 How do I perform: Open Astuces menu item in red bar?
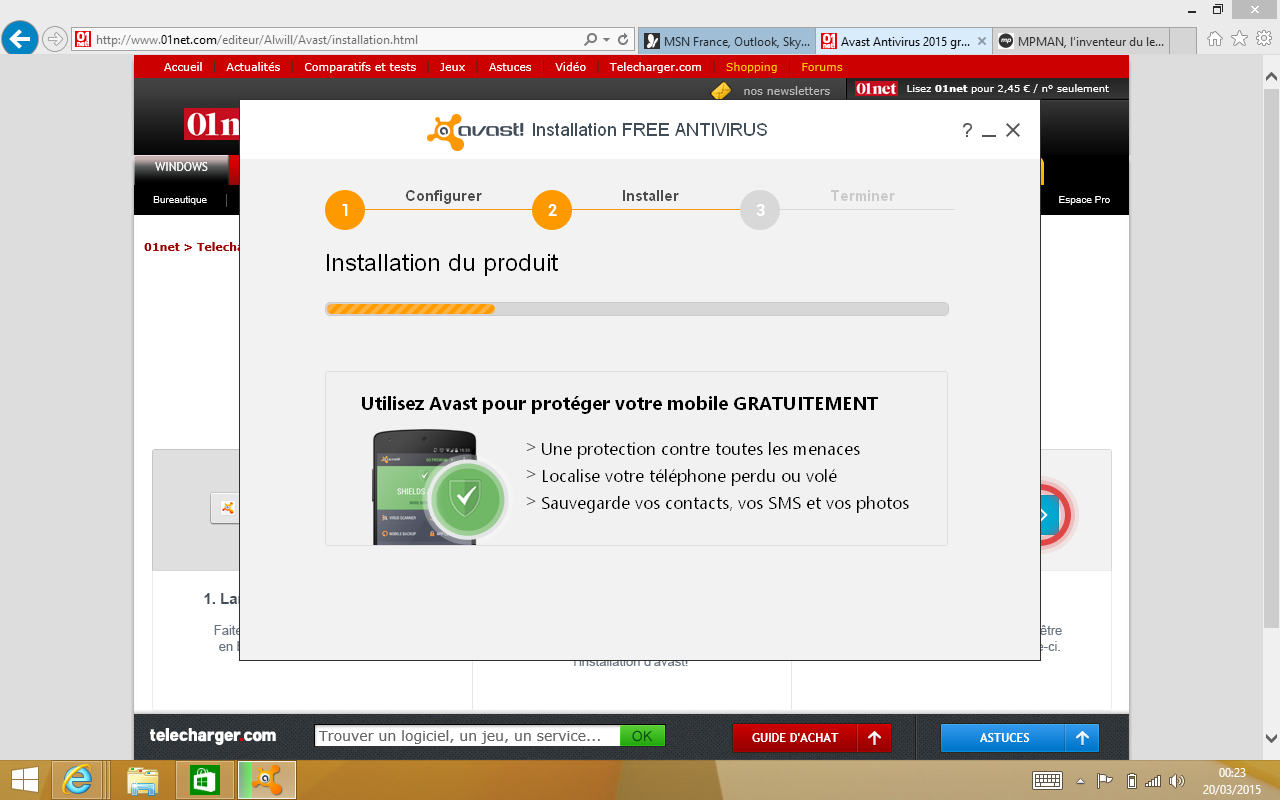click(x=510, y=67)
